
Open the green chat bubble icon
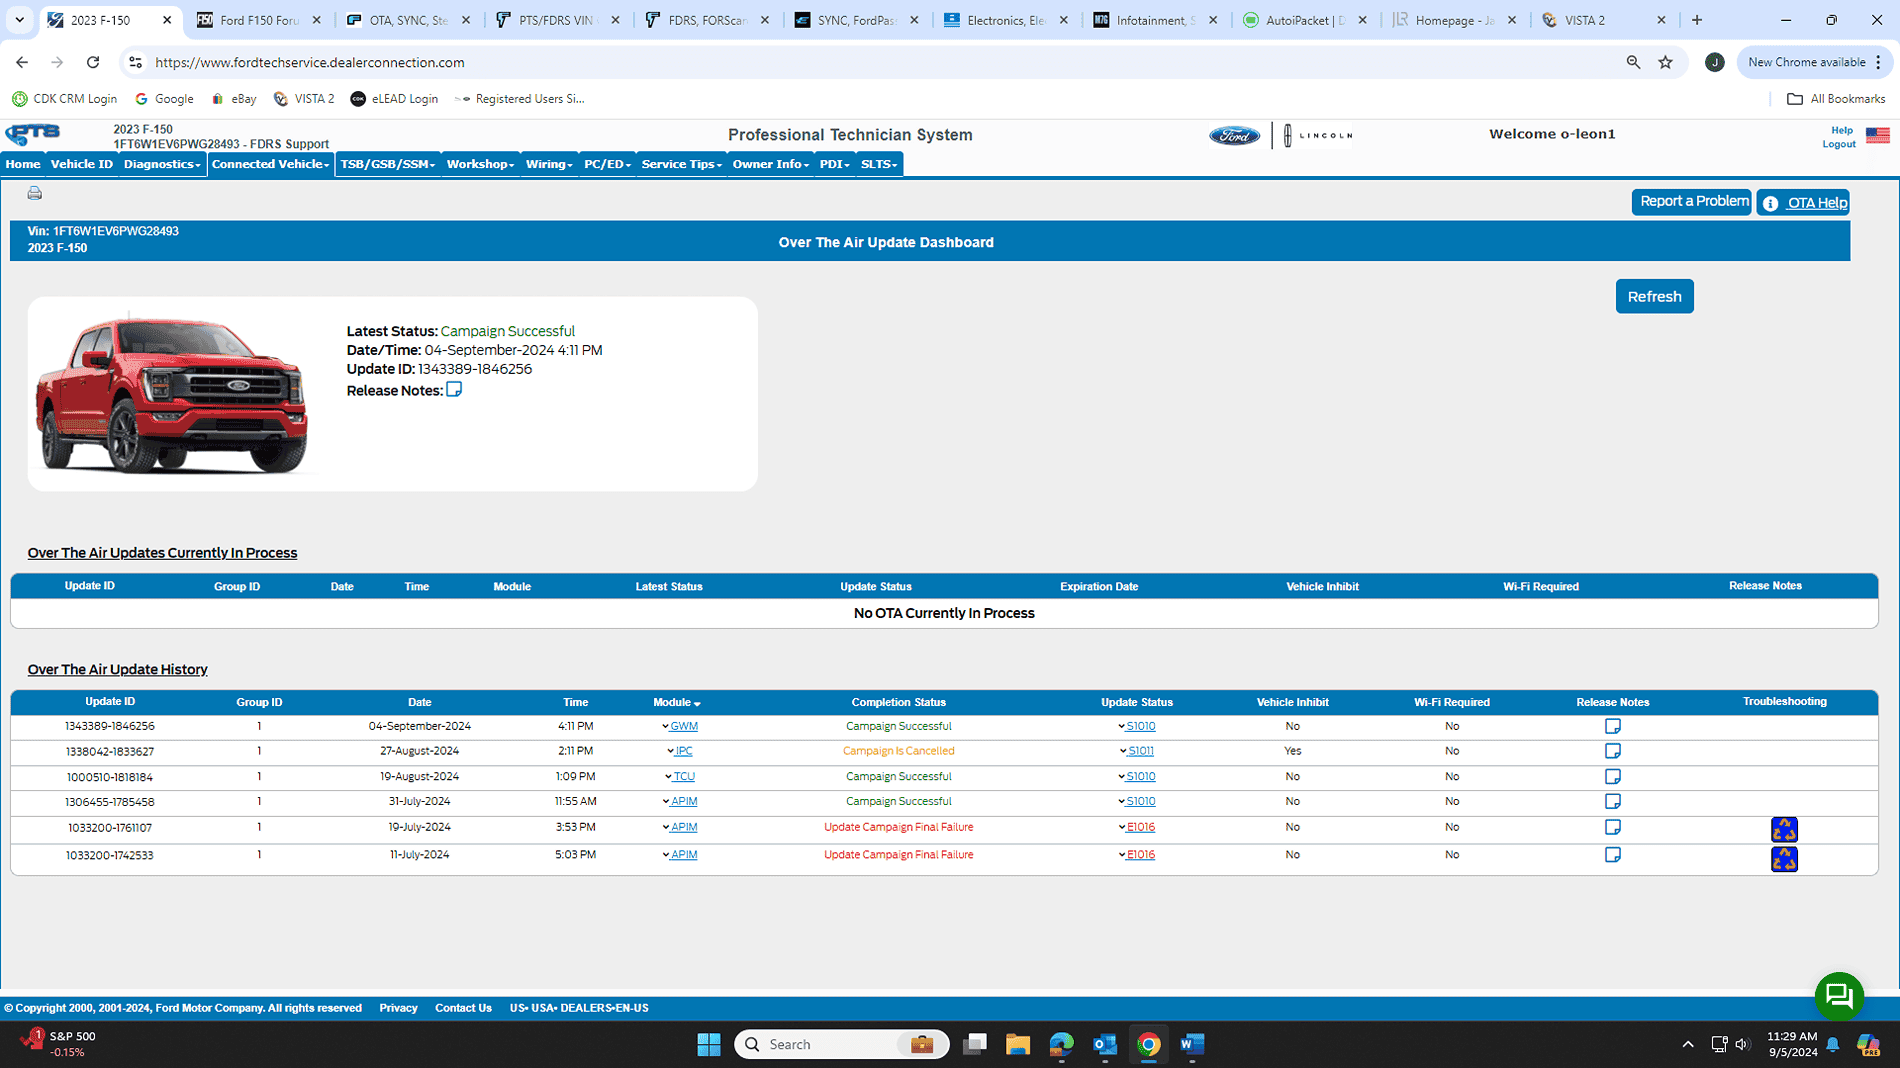[x=1838, y=995]
